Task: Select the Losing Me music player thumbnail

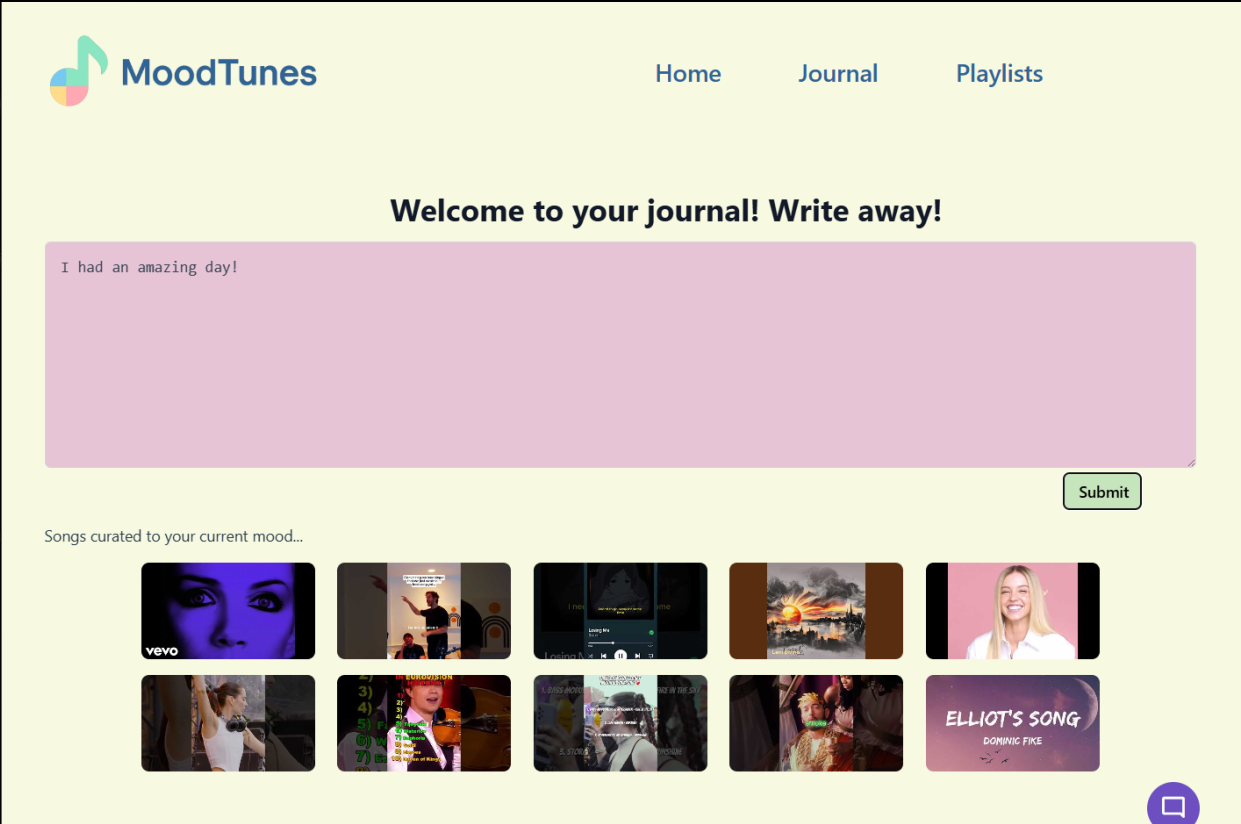Action: point(620,611)
